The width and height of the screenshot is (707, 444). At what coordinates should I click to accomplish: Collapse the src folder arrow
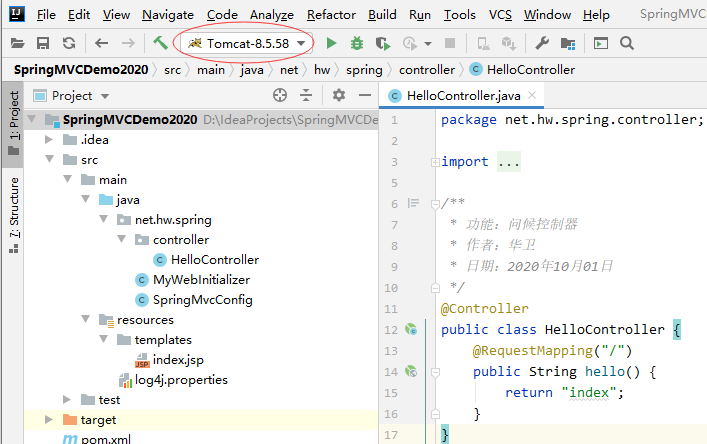click(50, 159)
